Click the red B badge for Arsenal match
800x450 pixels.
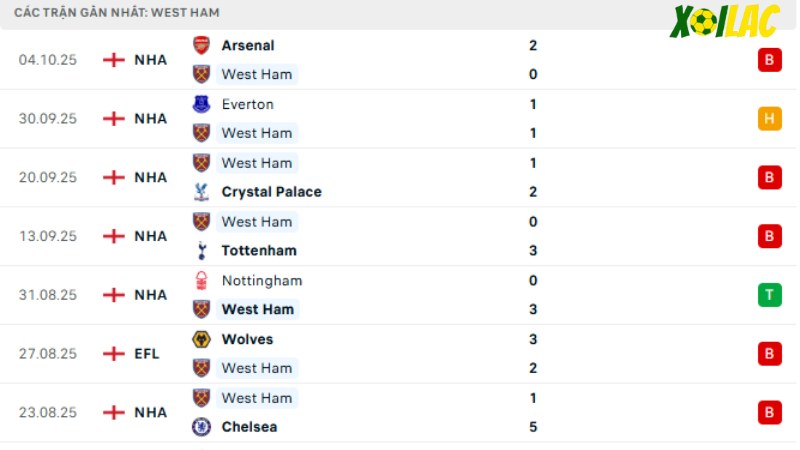[x=769, y=60]
